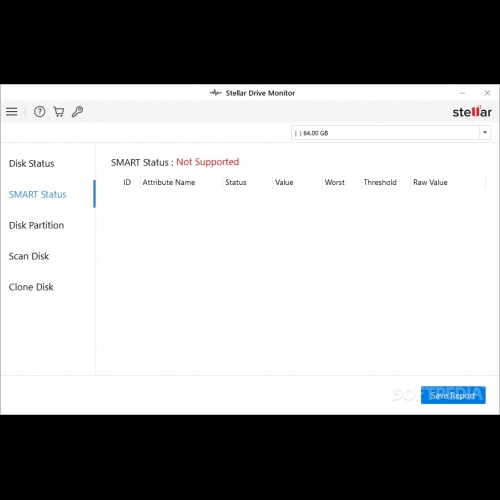Screen dimensions: 500x500
Task: Click the stellar brand logo
Action: [x=472, y=112]
